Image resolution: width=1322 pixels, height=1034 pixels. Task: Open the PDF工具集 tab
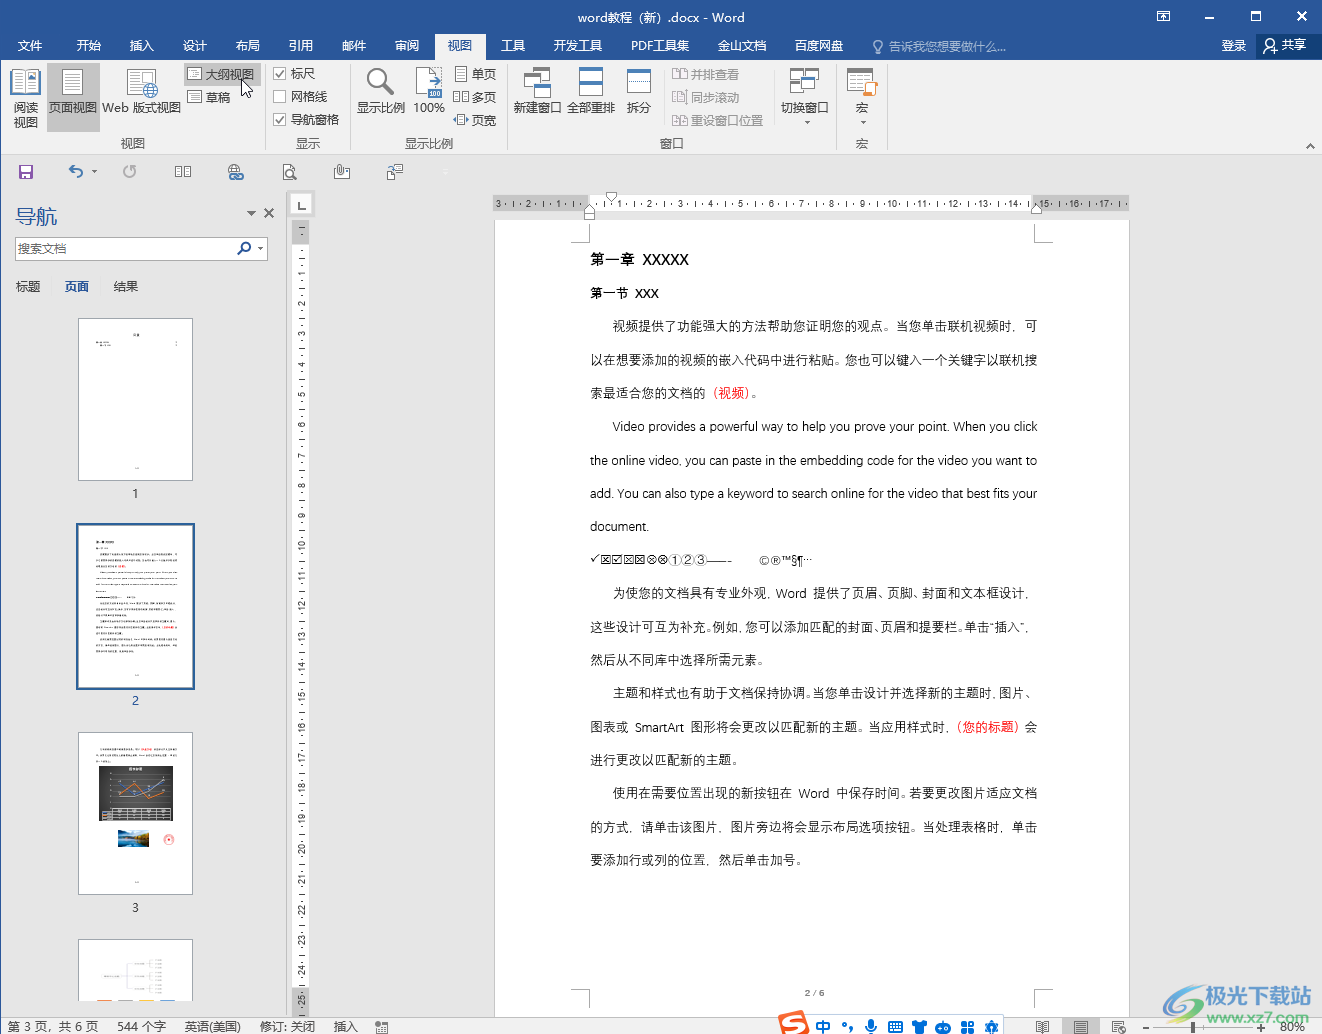660,46
